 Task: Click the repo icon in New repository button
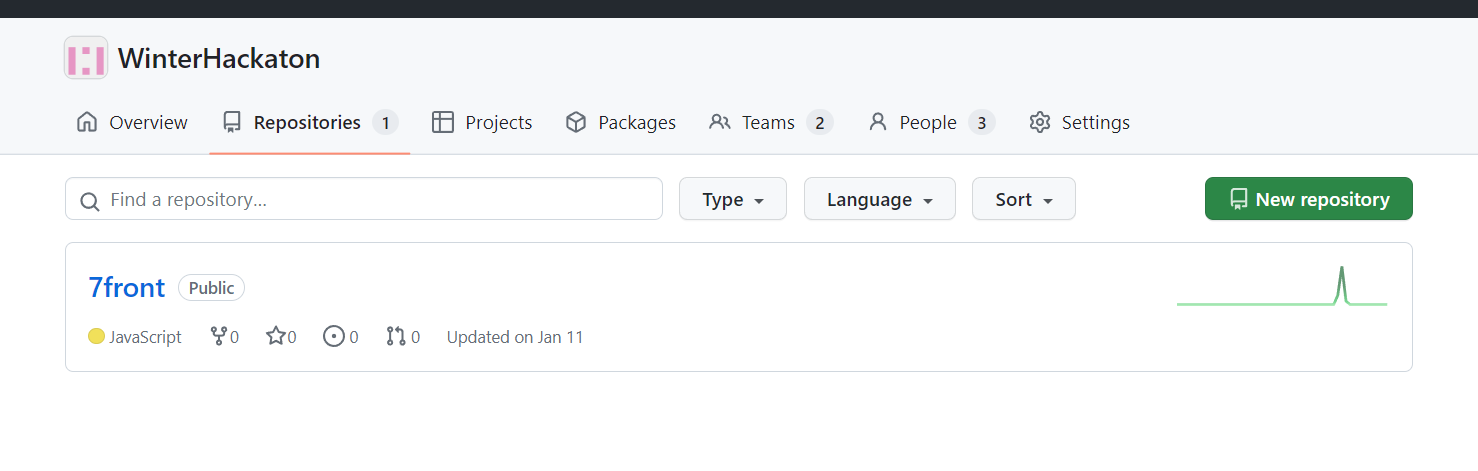[x=1239, y=199]
